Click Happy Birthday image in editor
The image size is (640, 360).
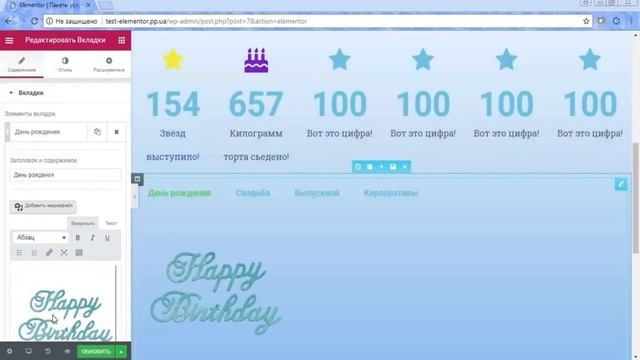point(64,315)
